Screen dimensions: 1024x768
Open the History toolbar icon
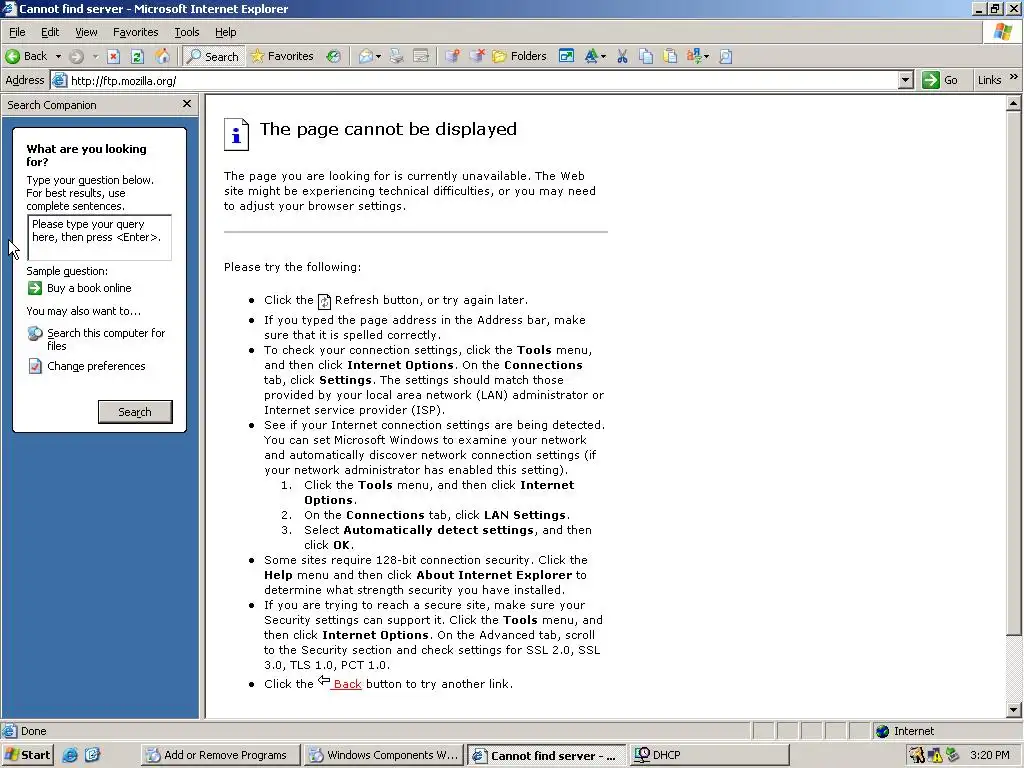pyautogui.click(x=334, y=57)
